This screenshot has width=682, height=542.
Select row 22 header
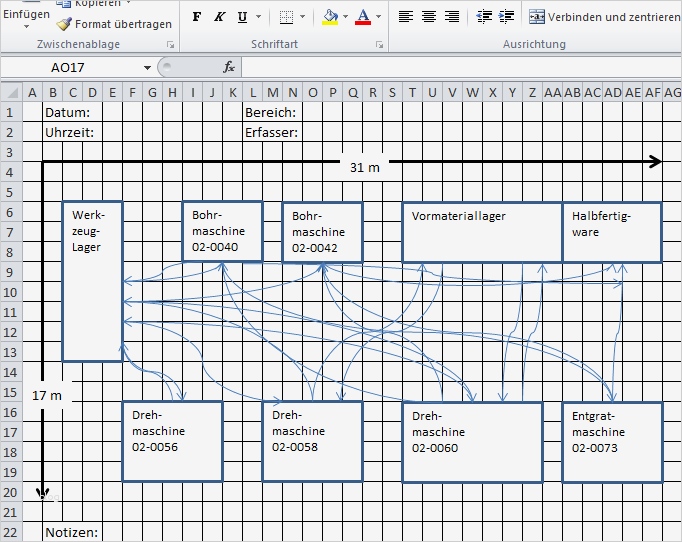tap(11, 532)
